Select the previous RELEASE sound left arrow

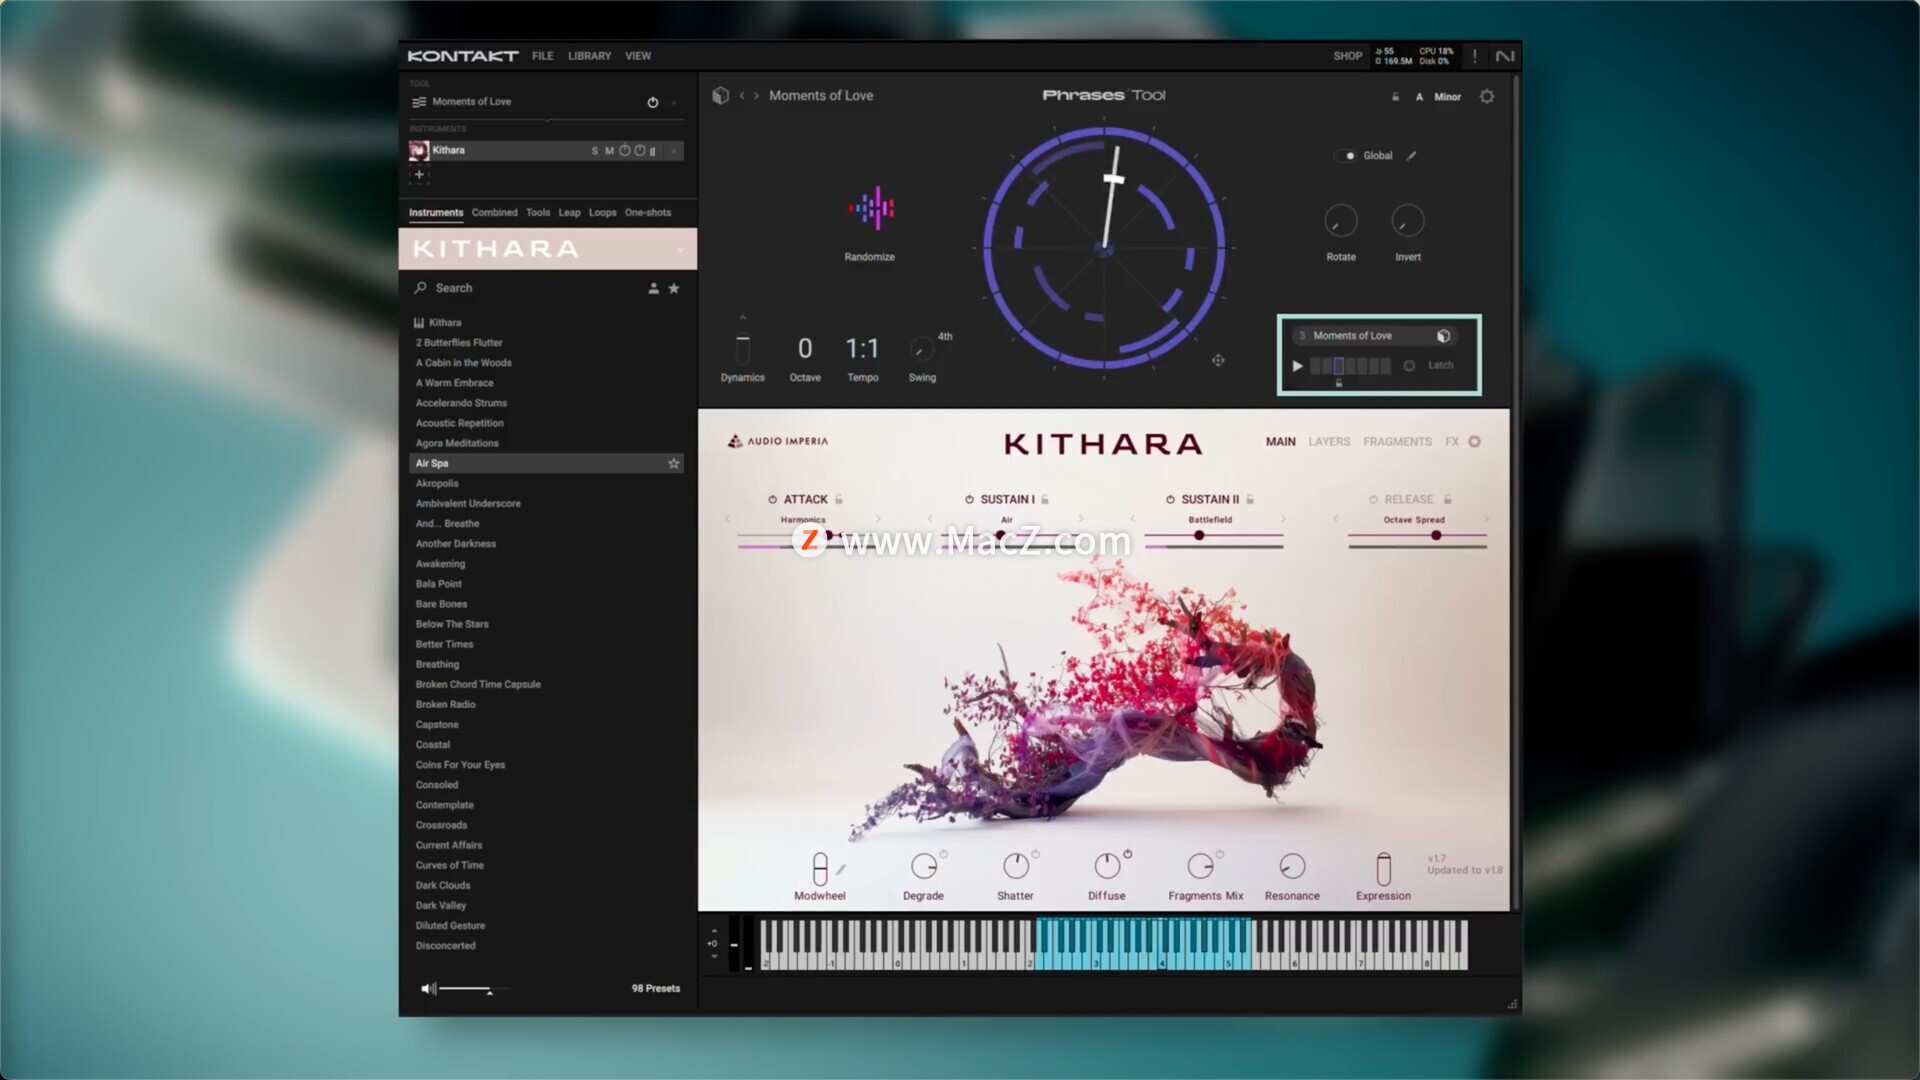click(x=1335, y=519)
